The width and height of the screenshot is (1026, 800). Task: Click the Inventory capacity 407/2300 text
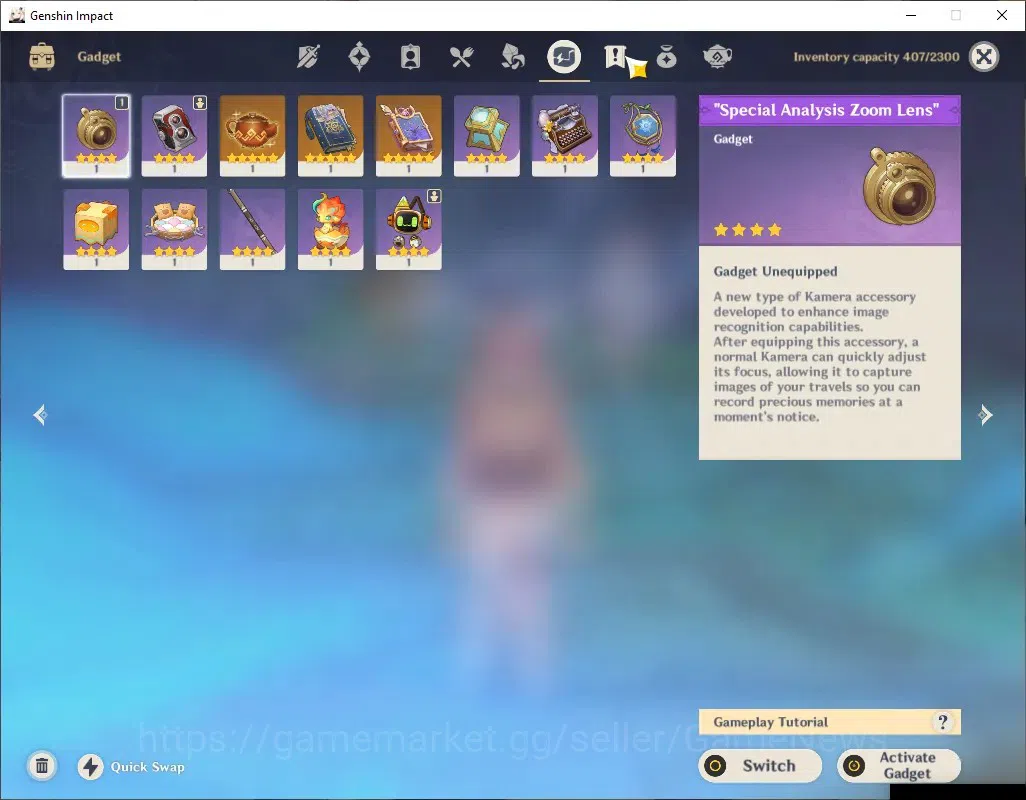click(x=876, y=57)
